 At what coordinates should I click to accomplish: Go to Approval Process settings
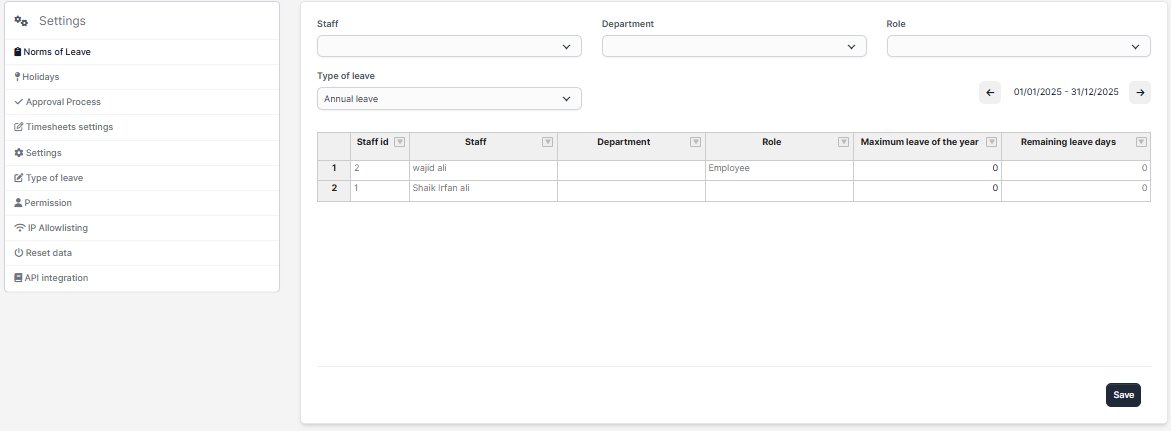62,102
